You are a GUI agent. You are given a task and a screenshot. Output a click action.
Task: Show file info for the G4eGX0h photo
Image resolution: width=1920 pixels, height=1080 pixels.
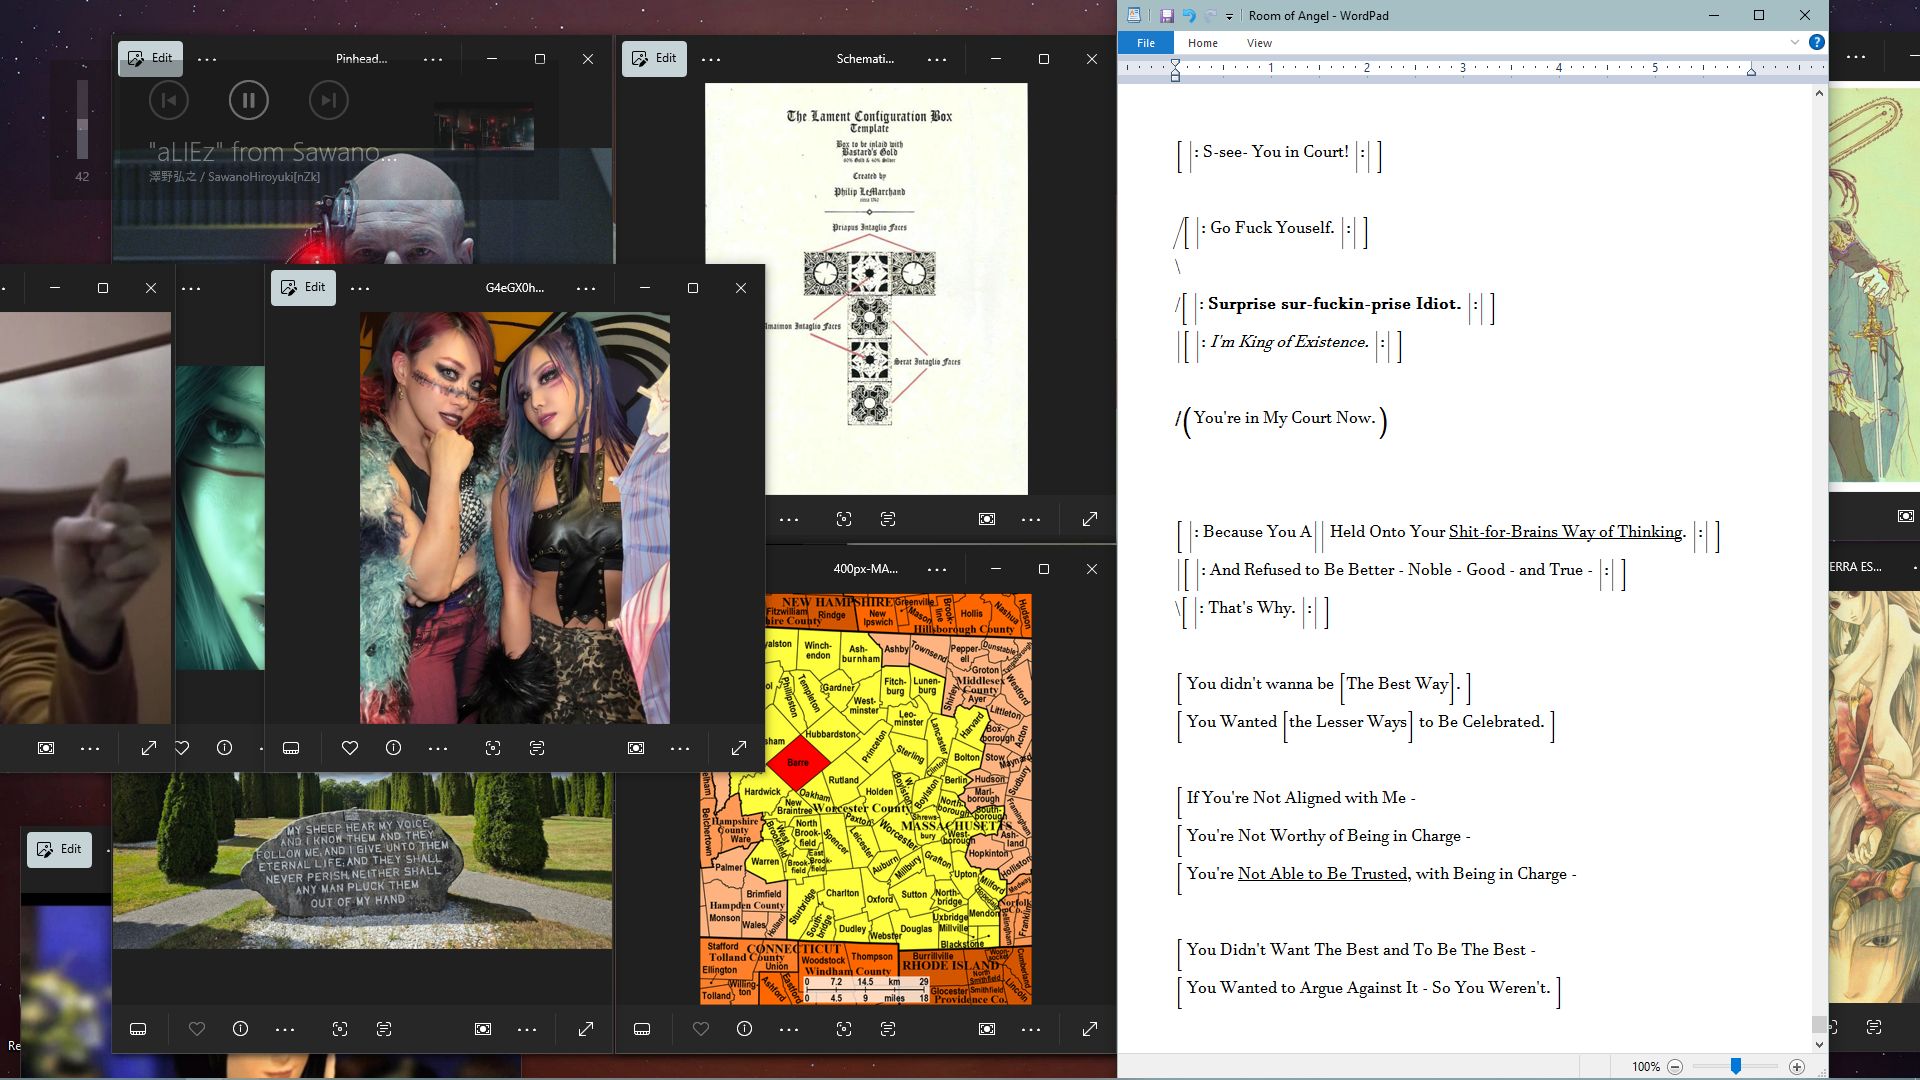pos(394,748)
